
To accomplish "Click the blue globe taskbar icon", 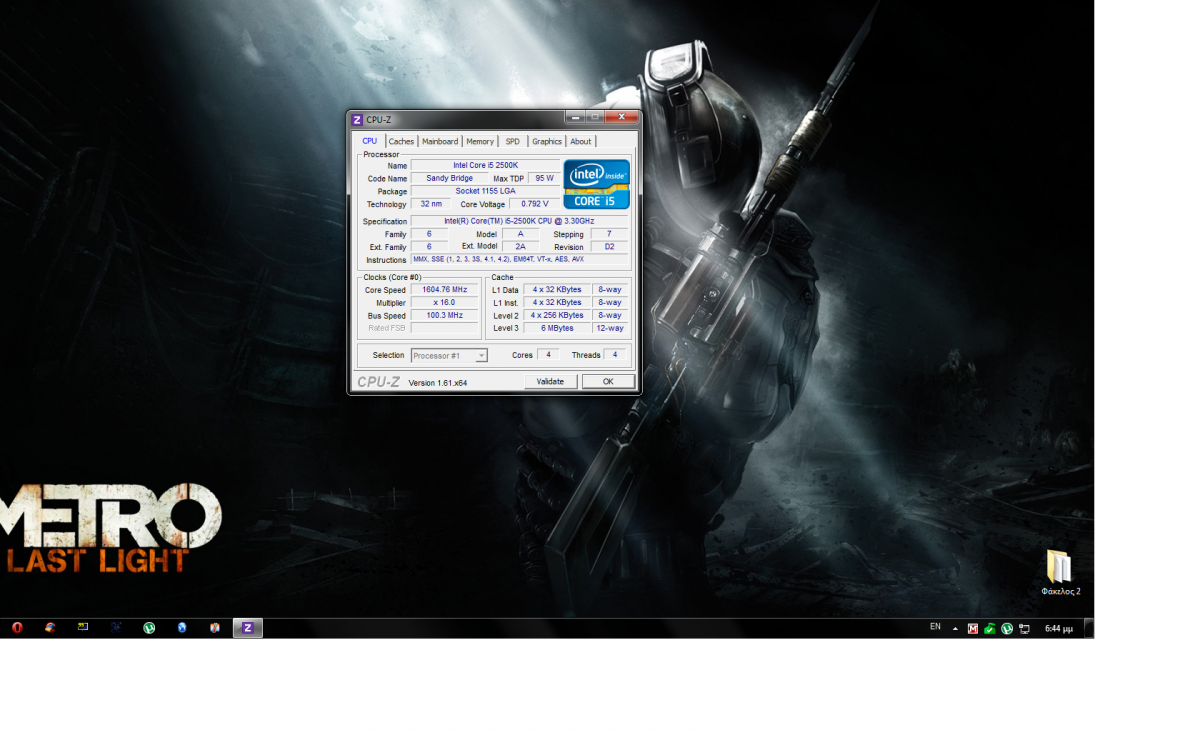I will point(182,628).
